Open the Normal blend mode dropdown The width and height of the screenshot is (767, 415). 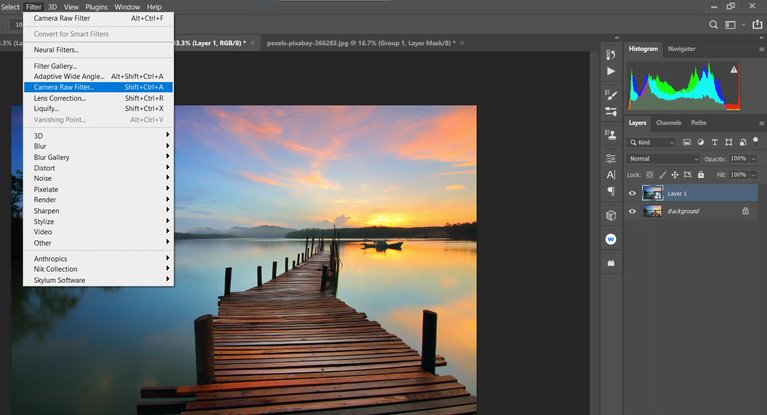(x=663, y=159)
